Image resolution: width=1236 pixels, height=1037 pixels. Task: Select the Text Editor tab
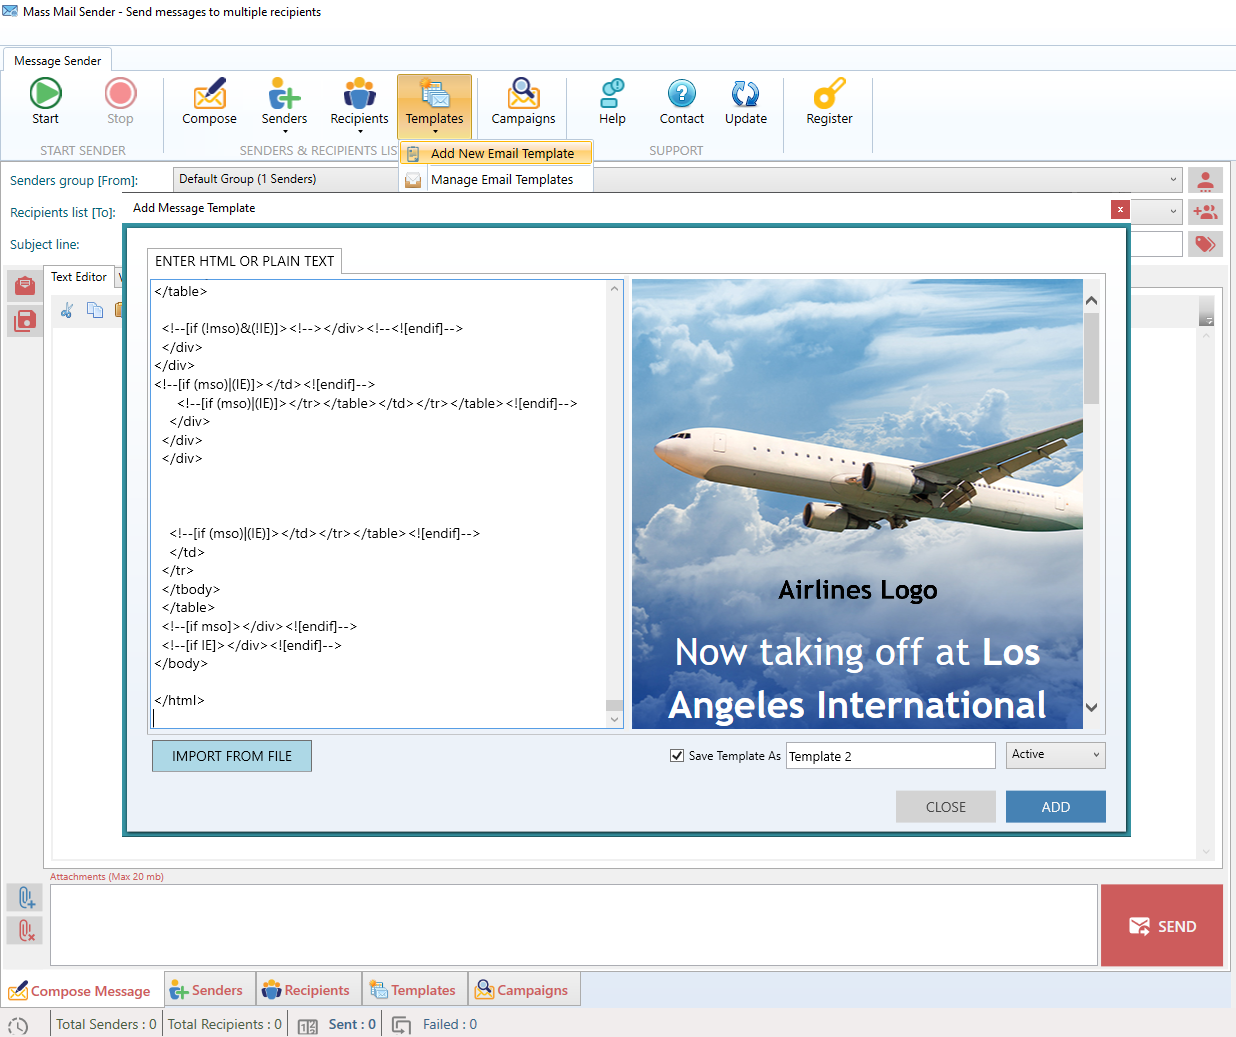(78, 277)
